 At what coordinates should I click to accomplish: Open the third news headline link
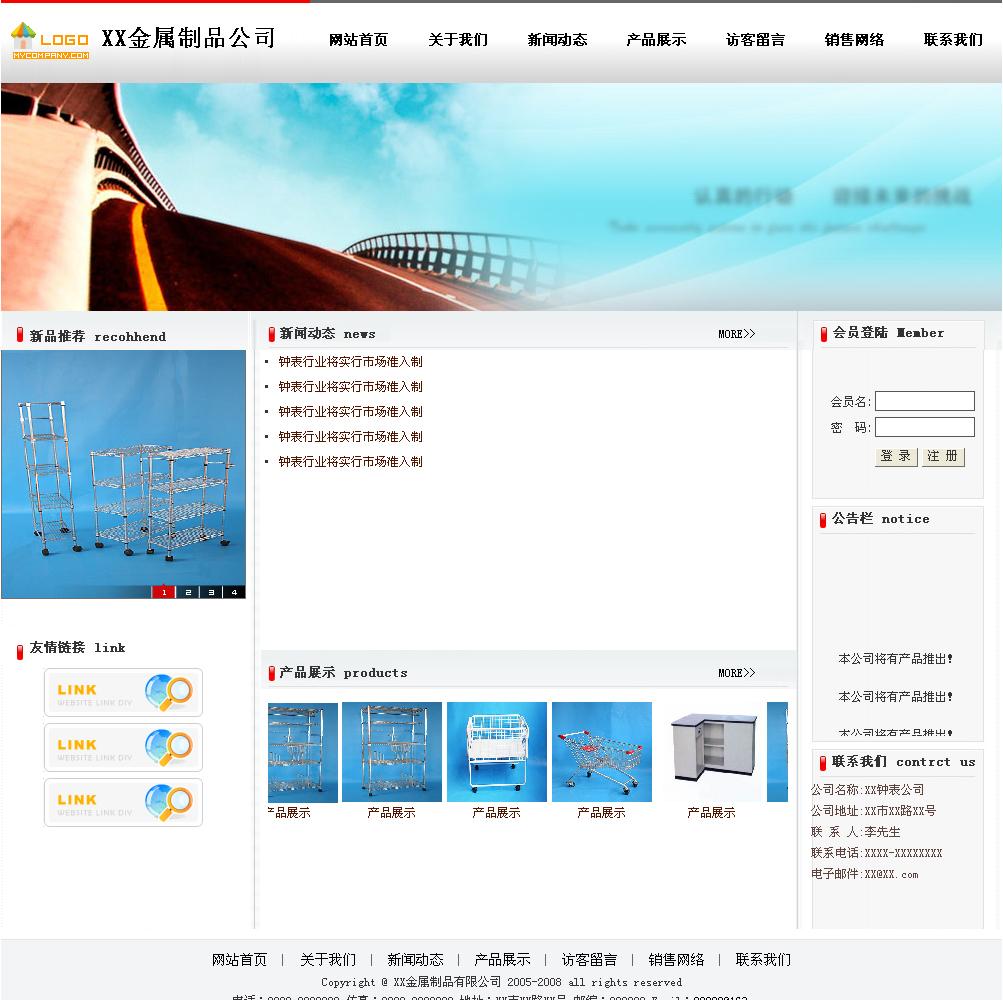click(x=350, y=411)
